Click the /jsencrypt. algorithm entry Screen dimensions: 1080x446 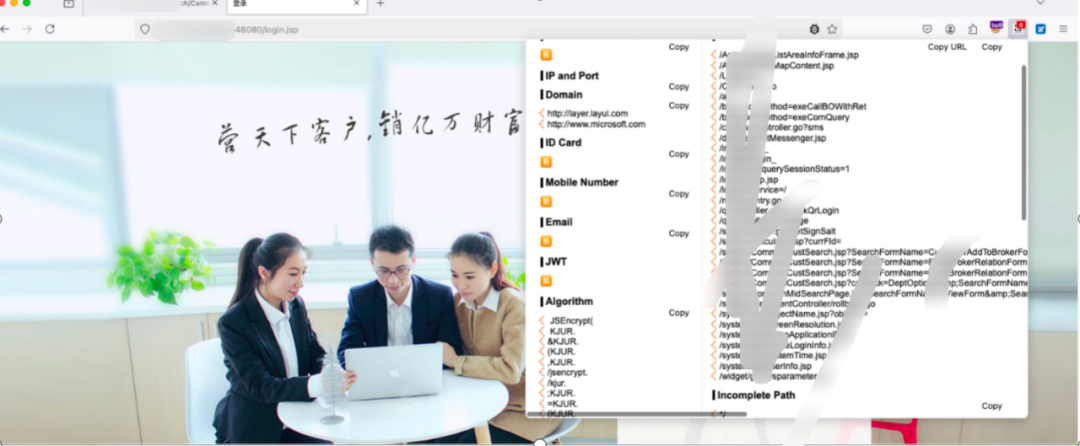(567, 372)
